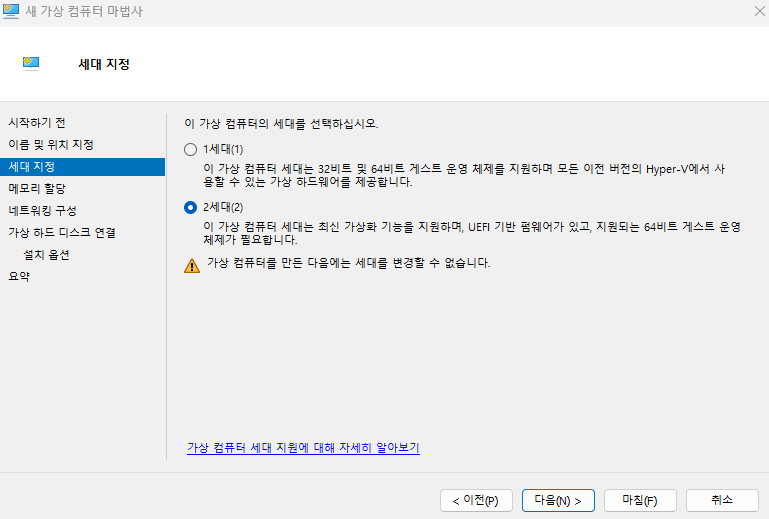Close the 새 가상 컴퓨터 마법사 window

[759, 11]
